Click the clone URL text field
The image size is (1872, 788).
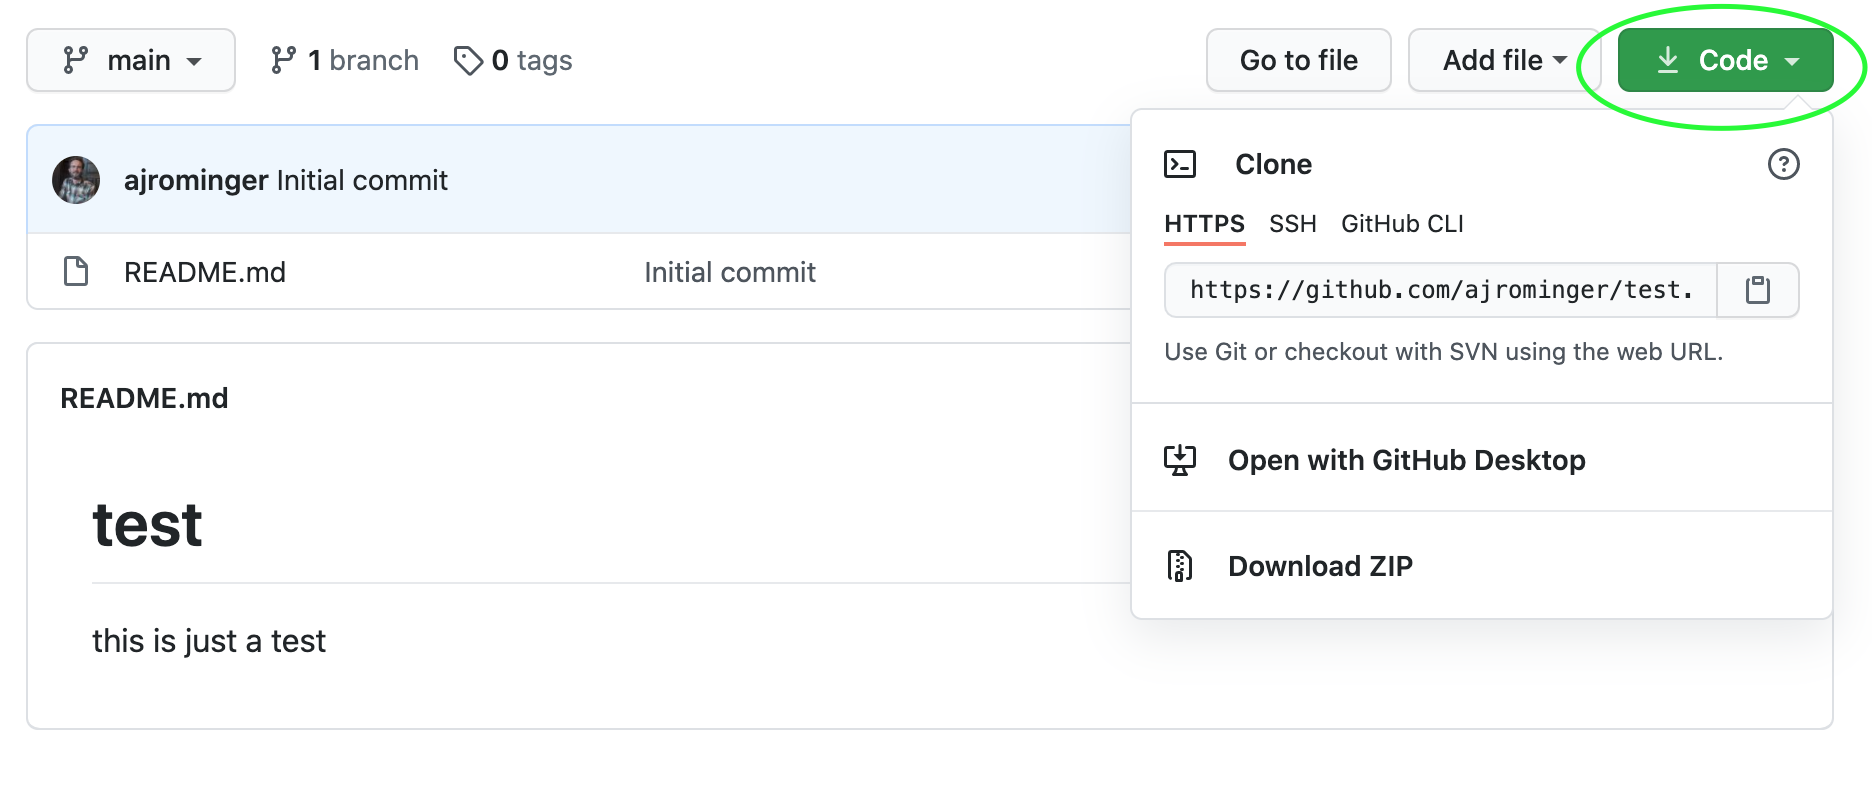click(1440, 290)
